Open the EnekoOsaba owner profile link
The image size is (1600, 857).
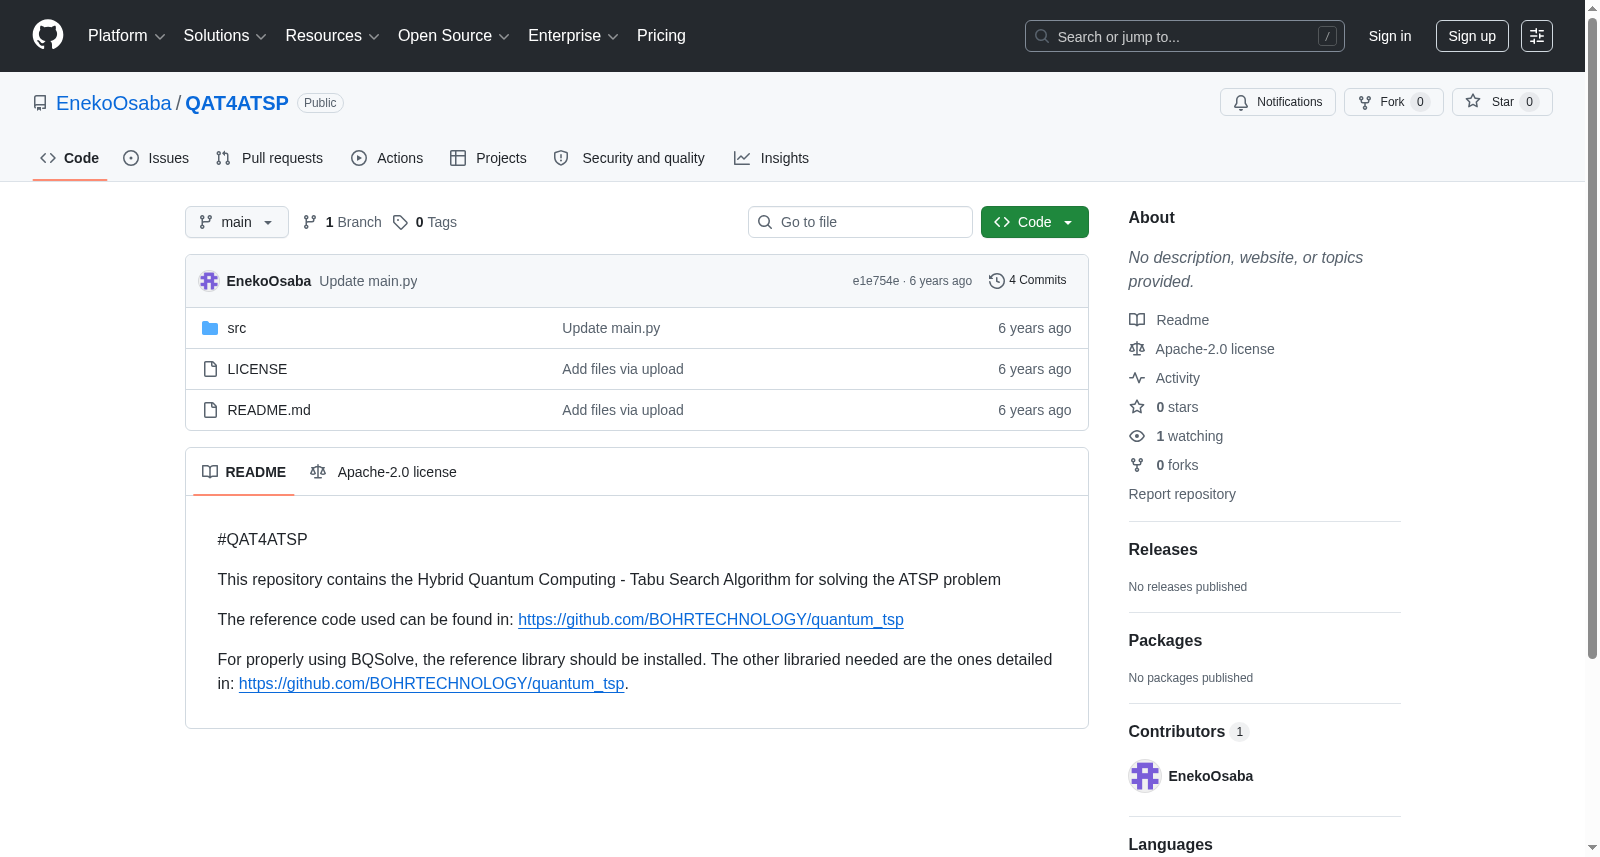click(x=114, y=103)
